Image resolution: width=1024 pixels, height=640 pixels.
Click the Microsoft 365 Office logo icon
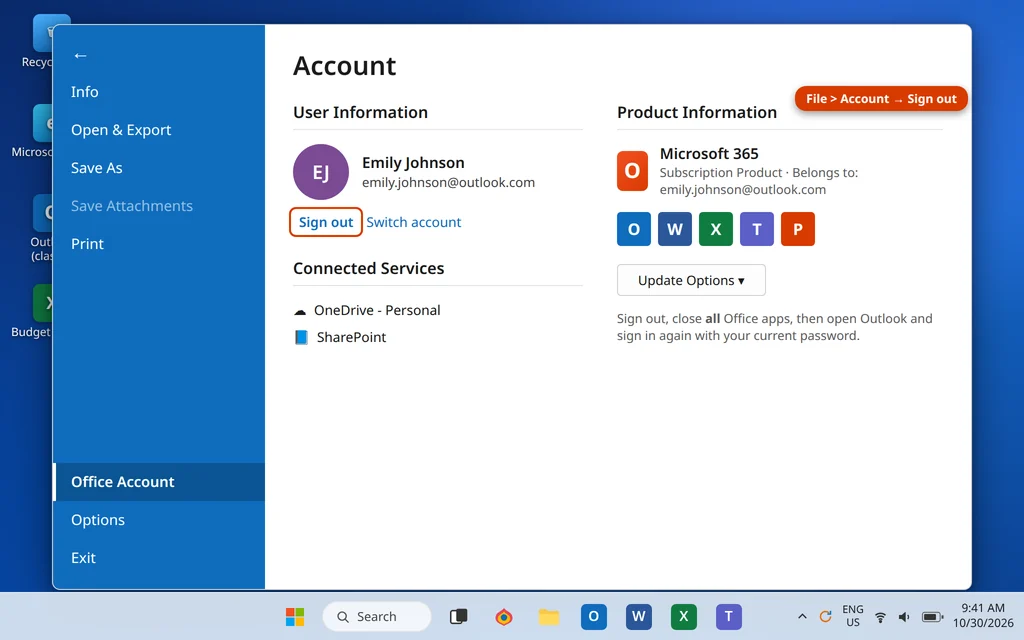pos(632,170)
